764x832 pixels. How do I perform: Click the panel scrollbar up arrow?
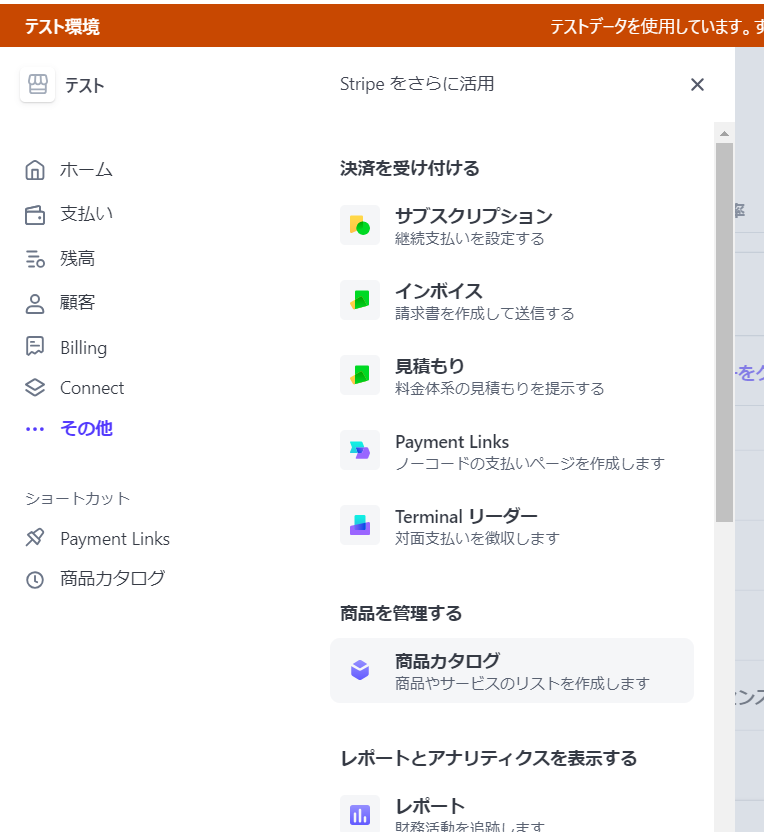pos(724,134)
